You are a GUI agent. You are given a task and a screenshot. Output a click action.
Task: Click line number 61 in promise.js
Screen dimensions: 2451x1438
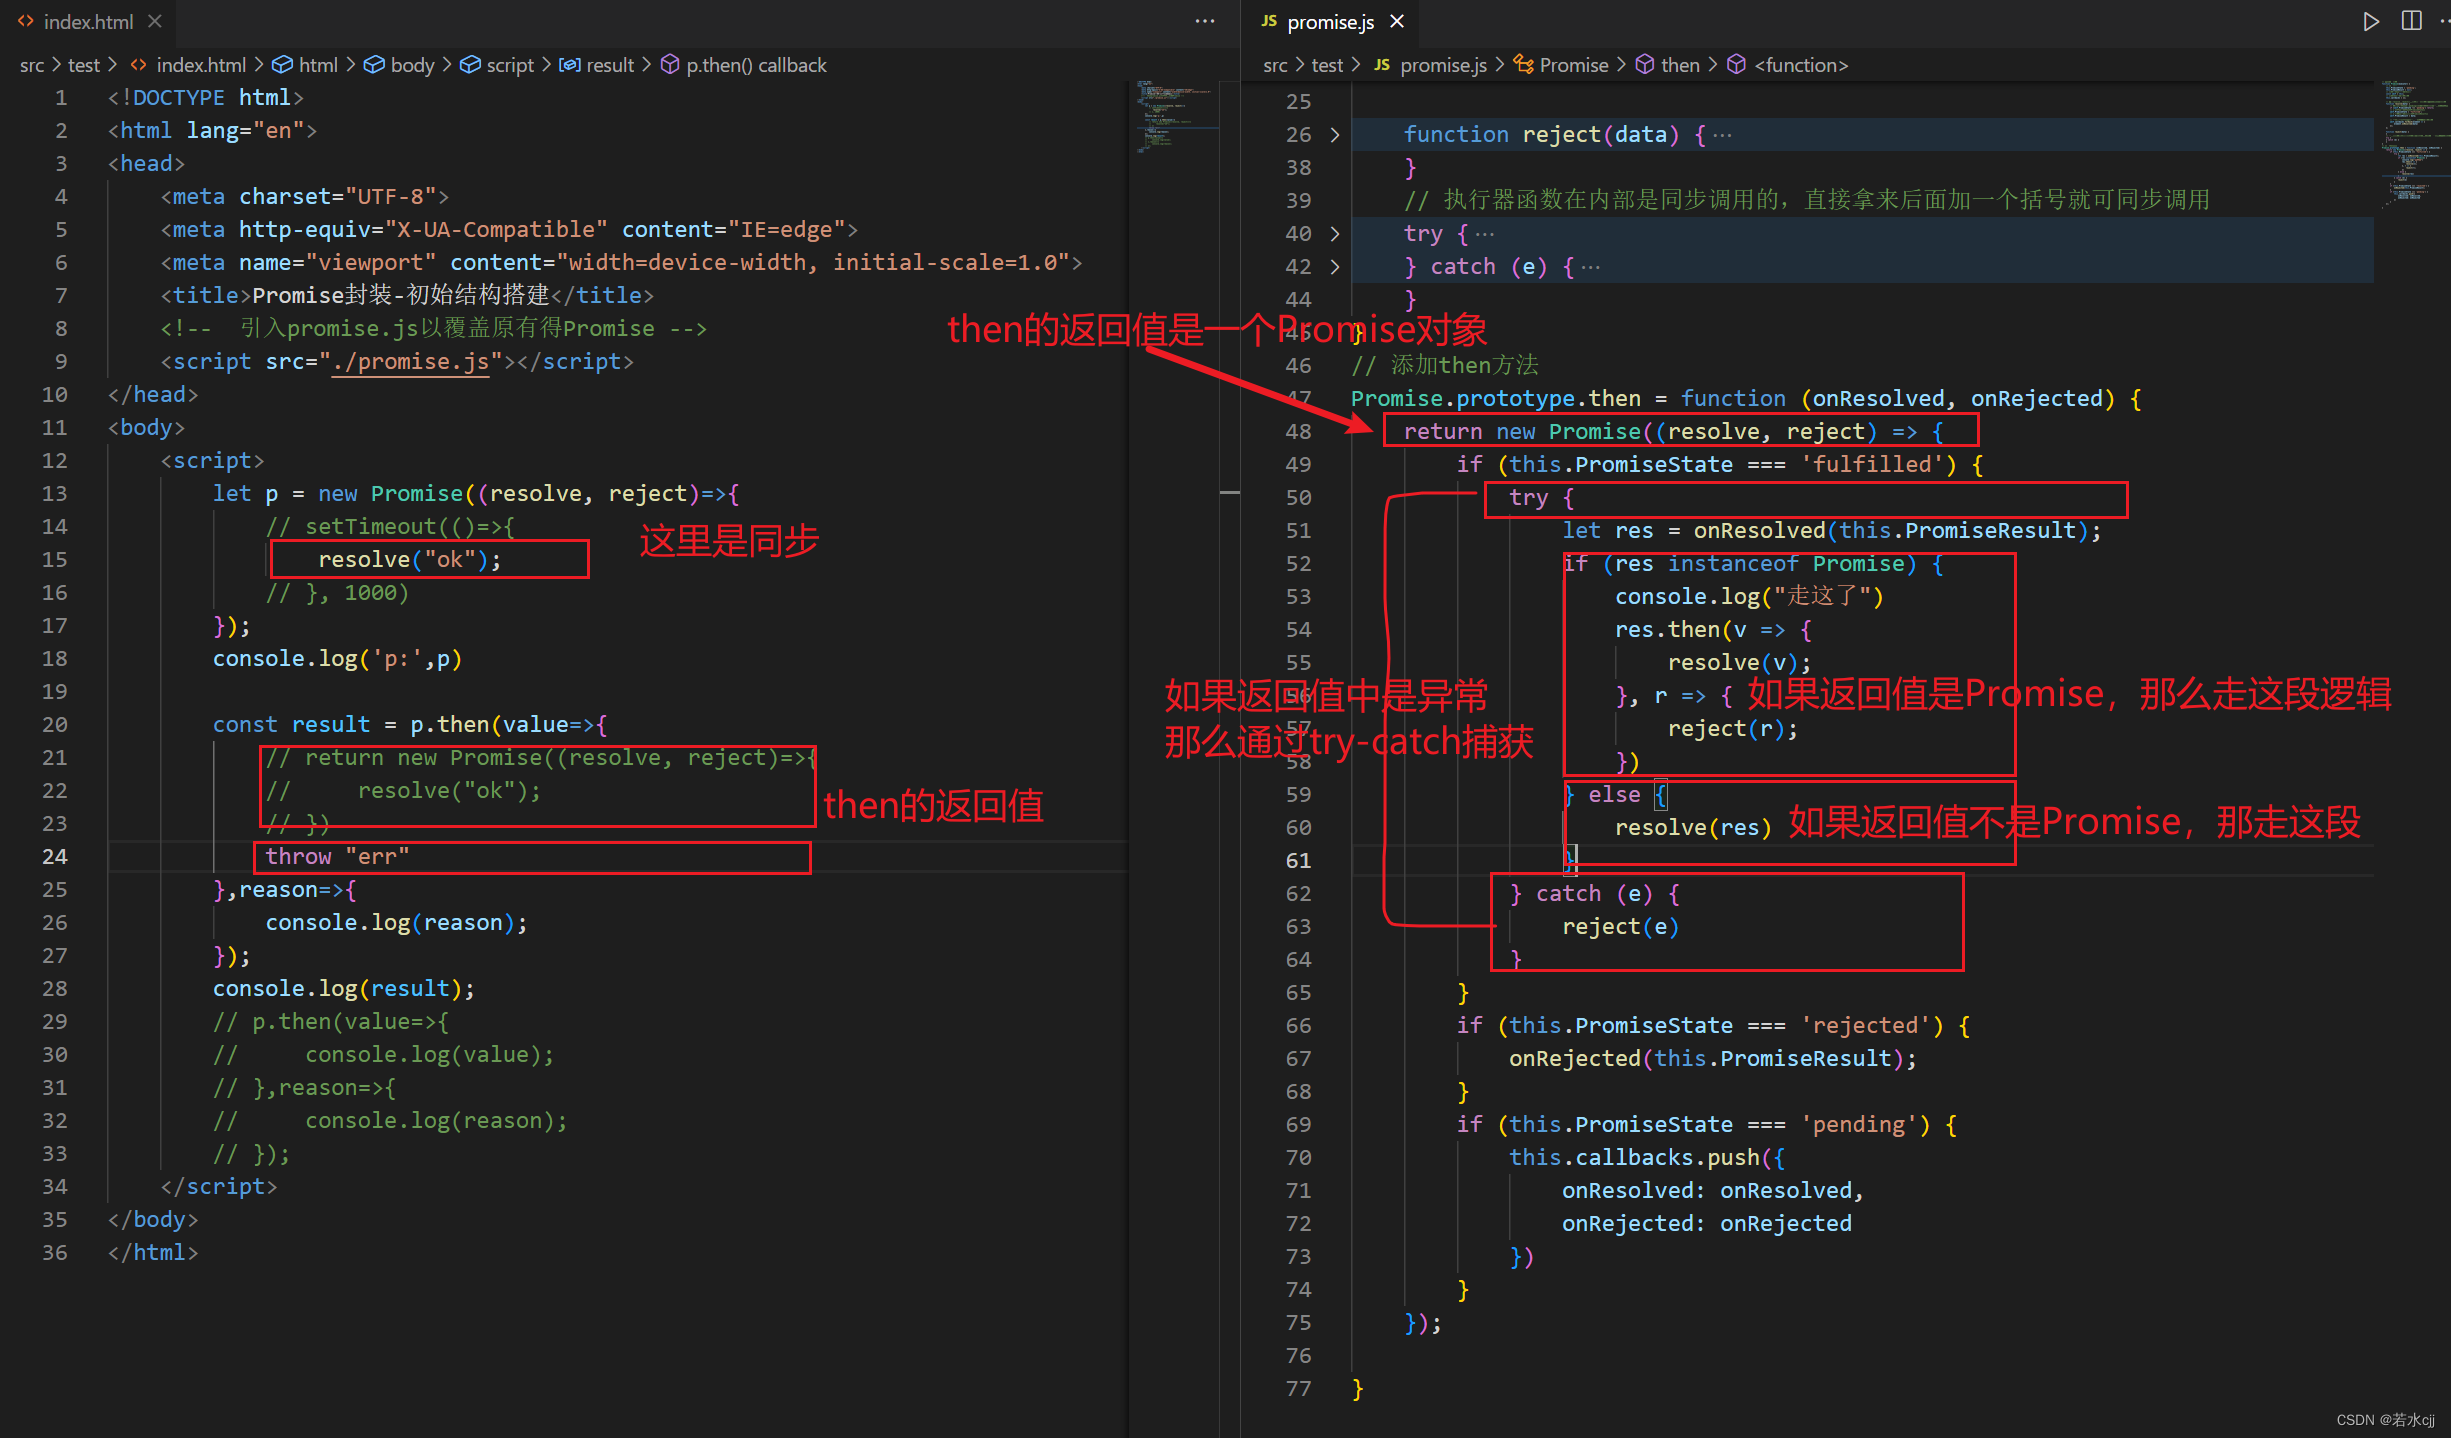(1298, 860)
